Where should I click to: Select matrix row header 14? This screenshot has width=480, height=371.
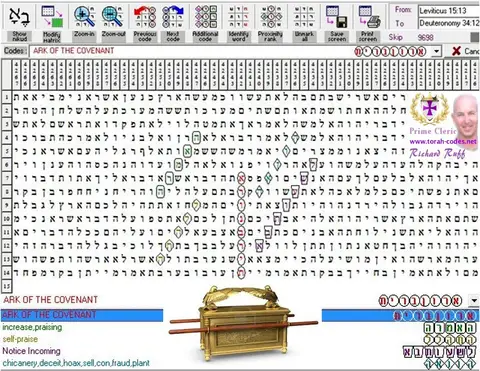[x=7, y=272]
